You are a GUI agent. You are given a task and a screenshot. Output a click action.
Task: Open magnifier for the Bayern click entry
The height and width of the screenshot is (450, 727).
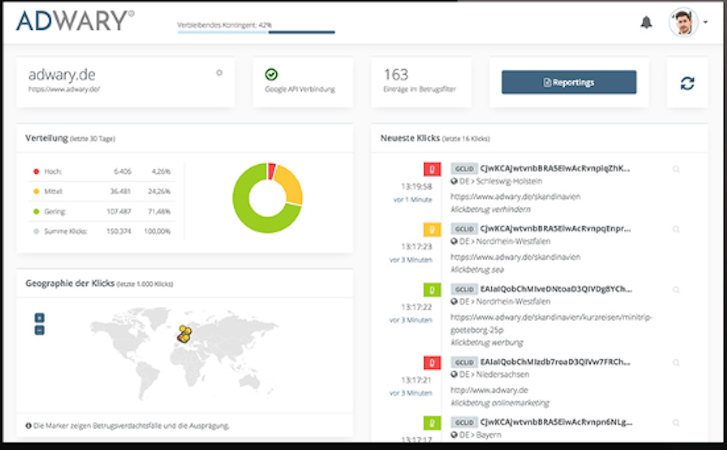(x=676, y=423)
